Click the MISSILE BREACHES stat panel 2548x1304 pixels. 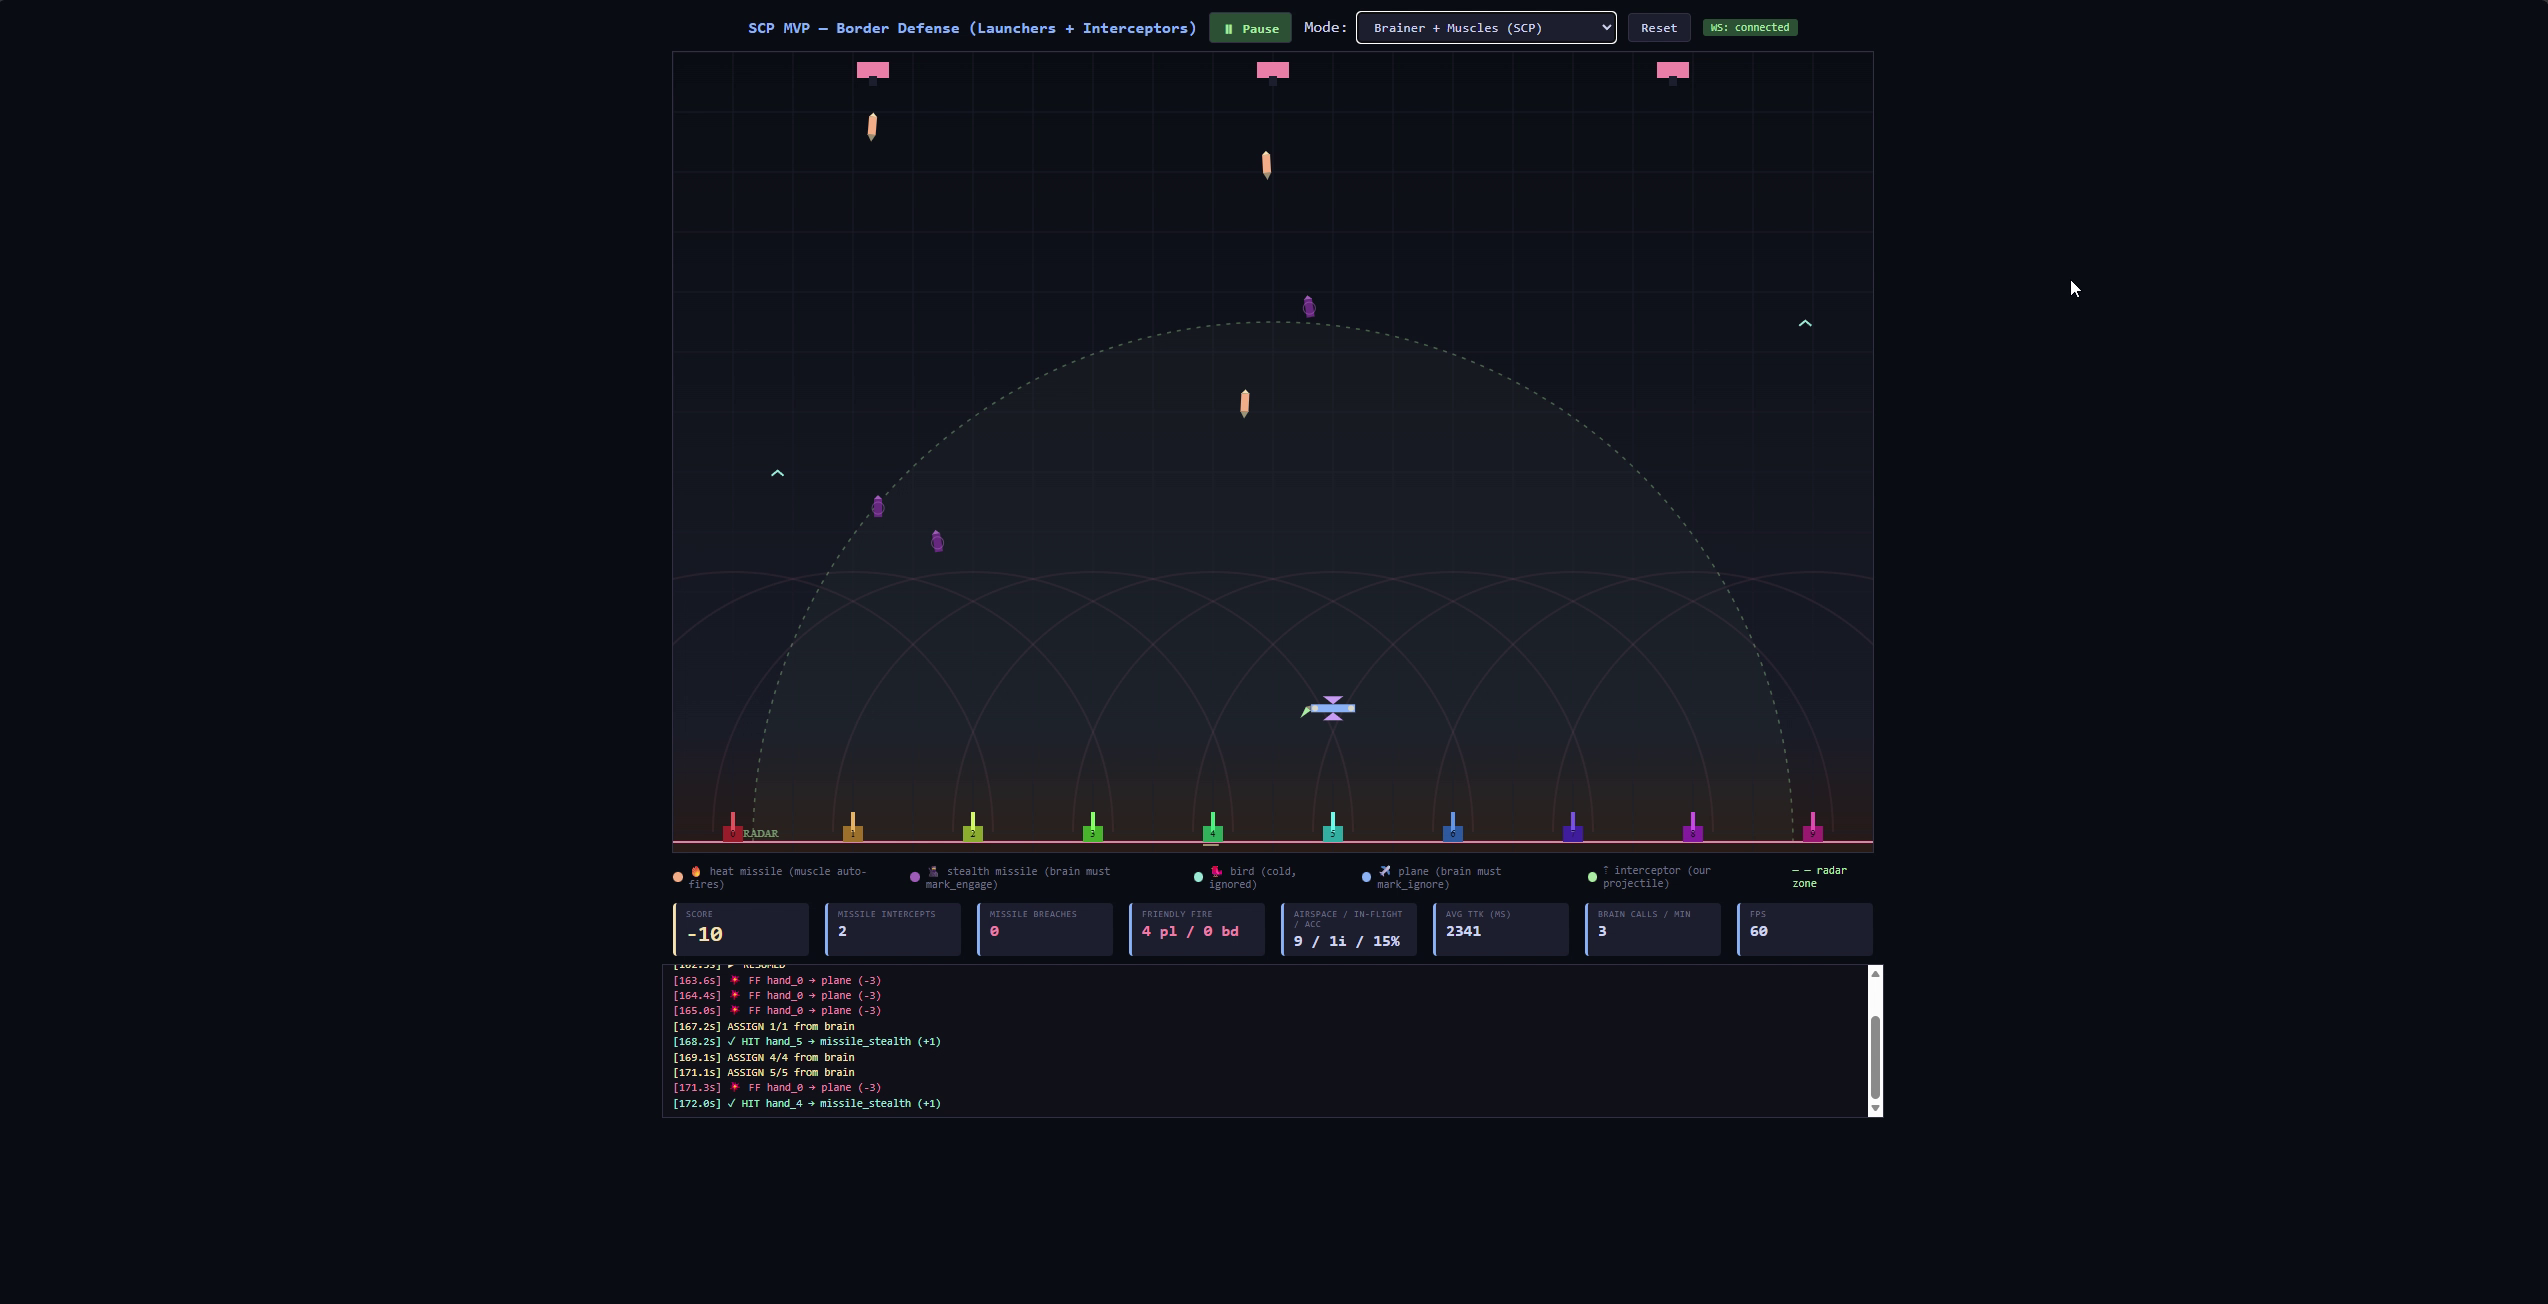pos(1044,930)
